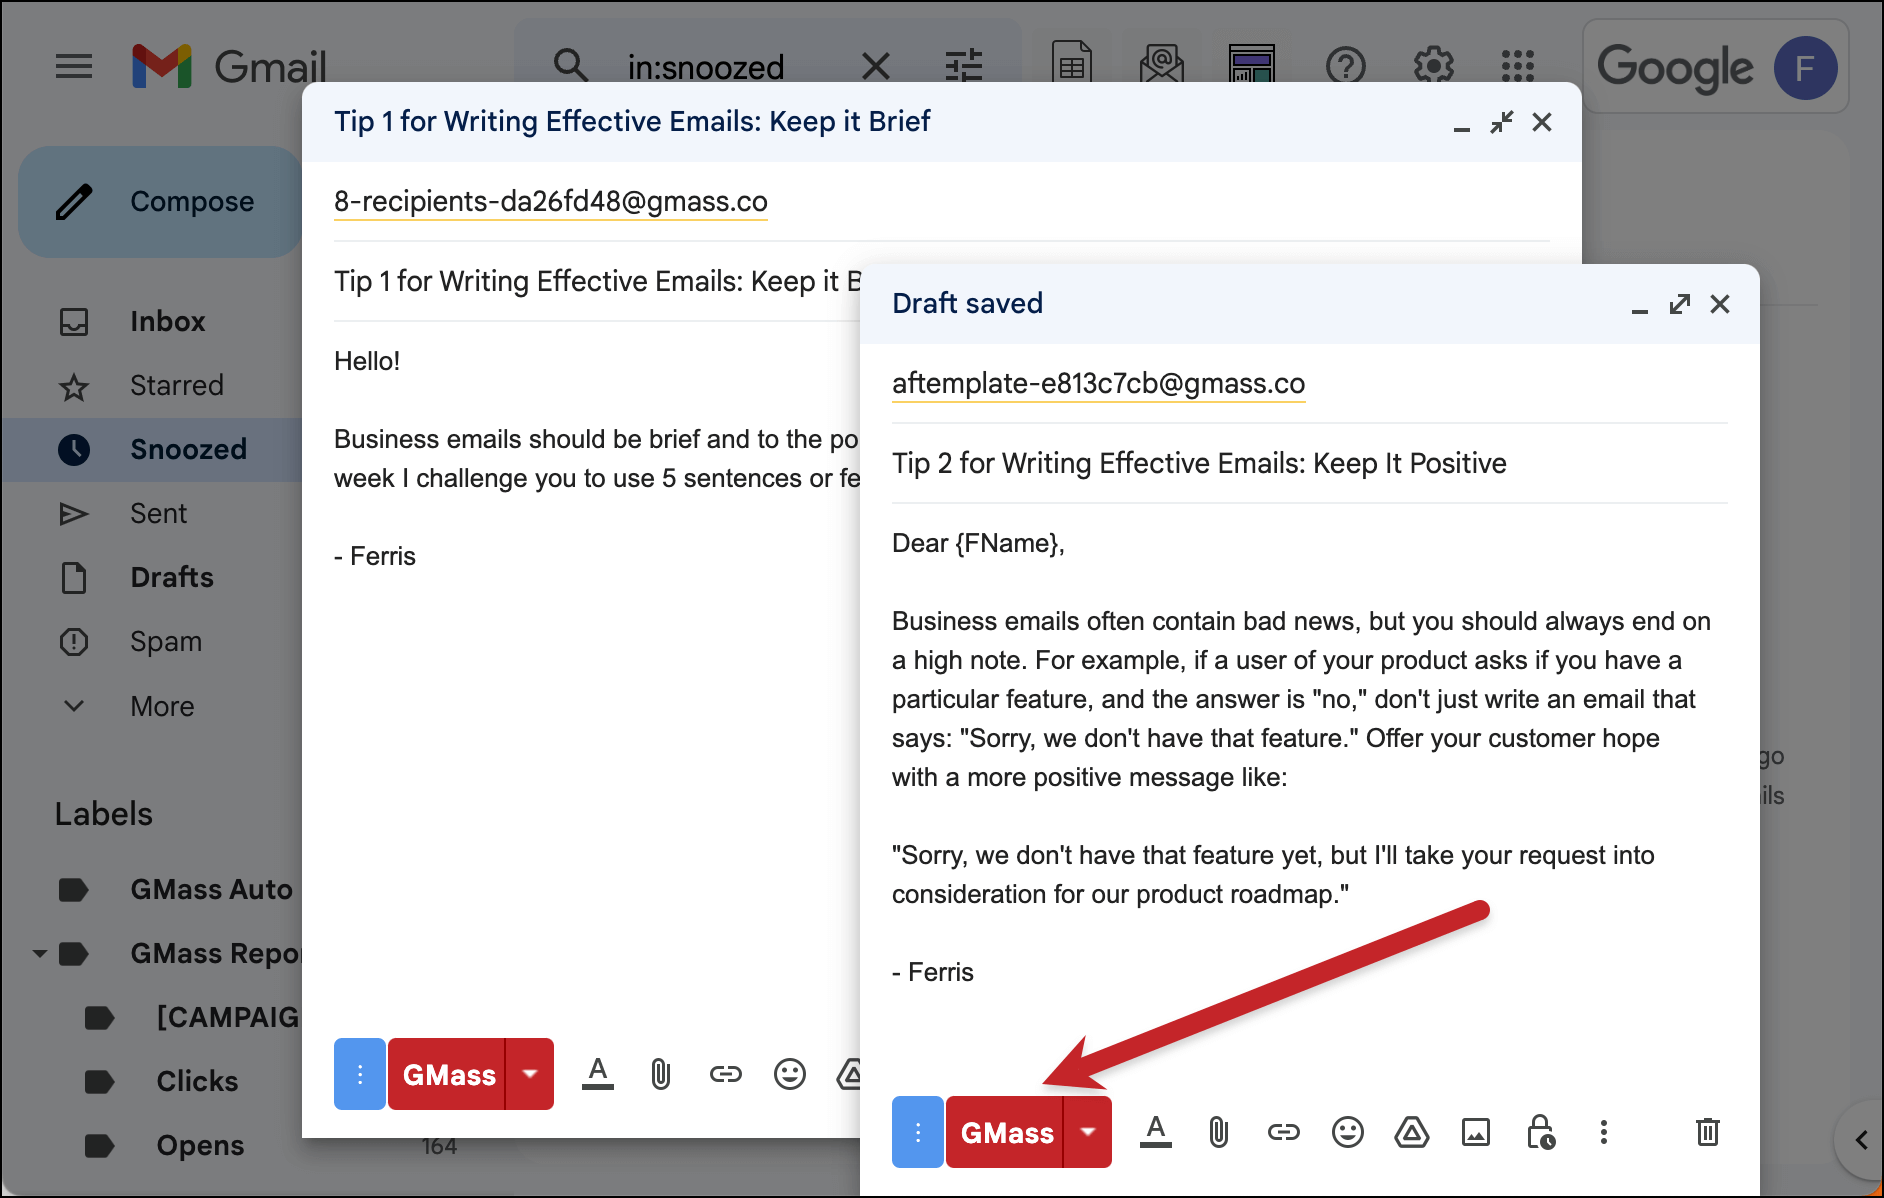Go to Inbox
The image size is (1884, 1198).
click(167, 322)
